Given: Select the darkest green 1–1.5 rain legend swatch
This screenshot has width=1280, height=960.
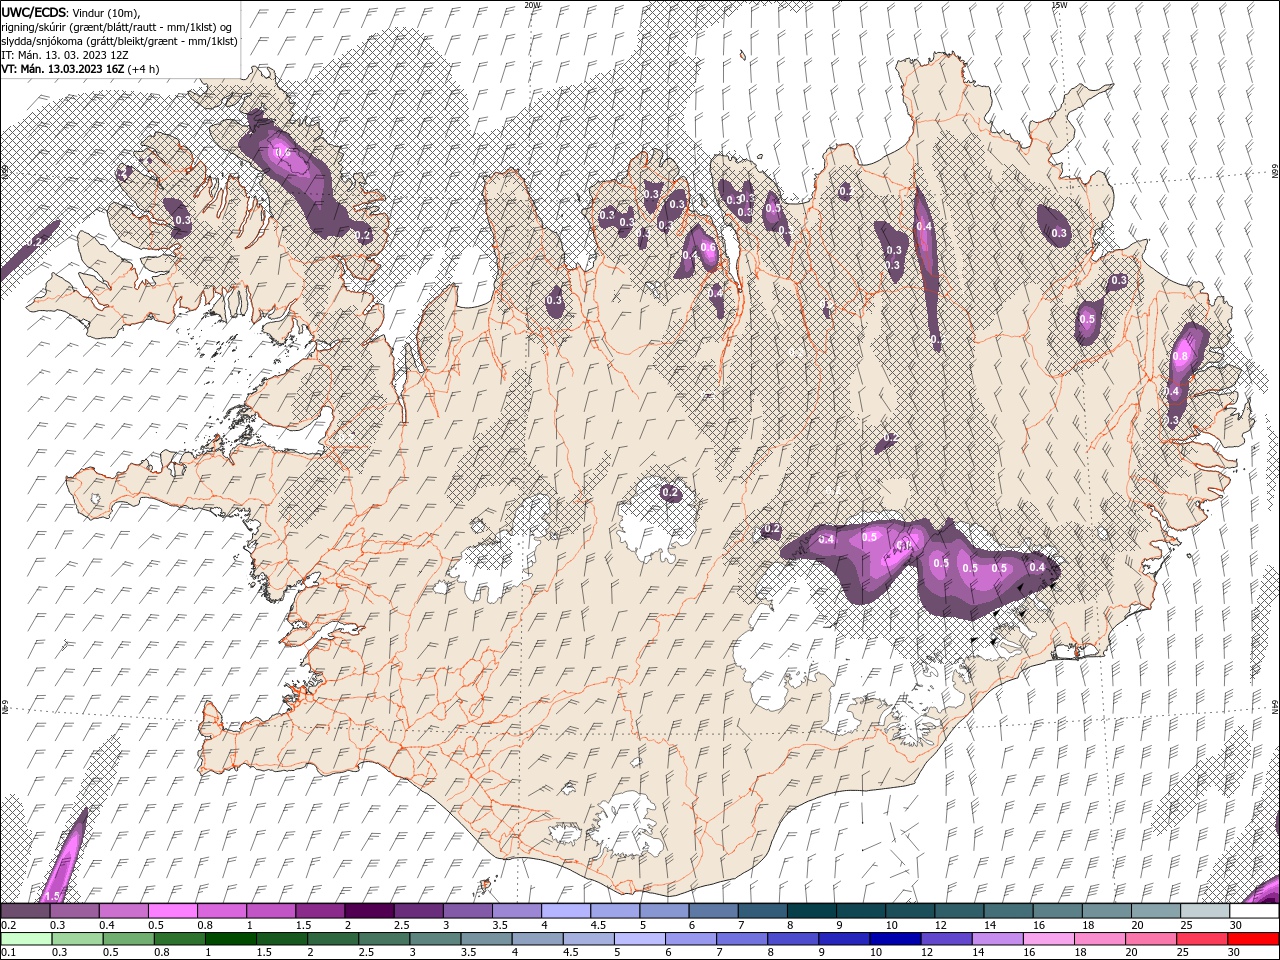Looking at the screenshot, I should (x=230, y=939).
